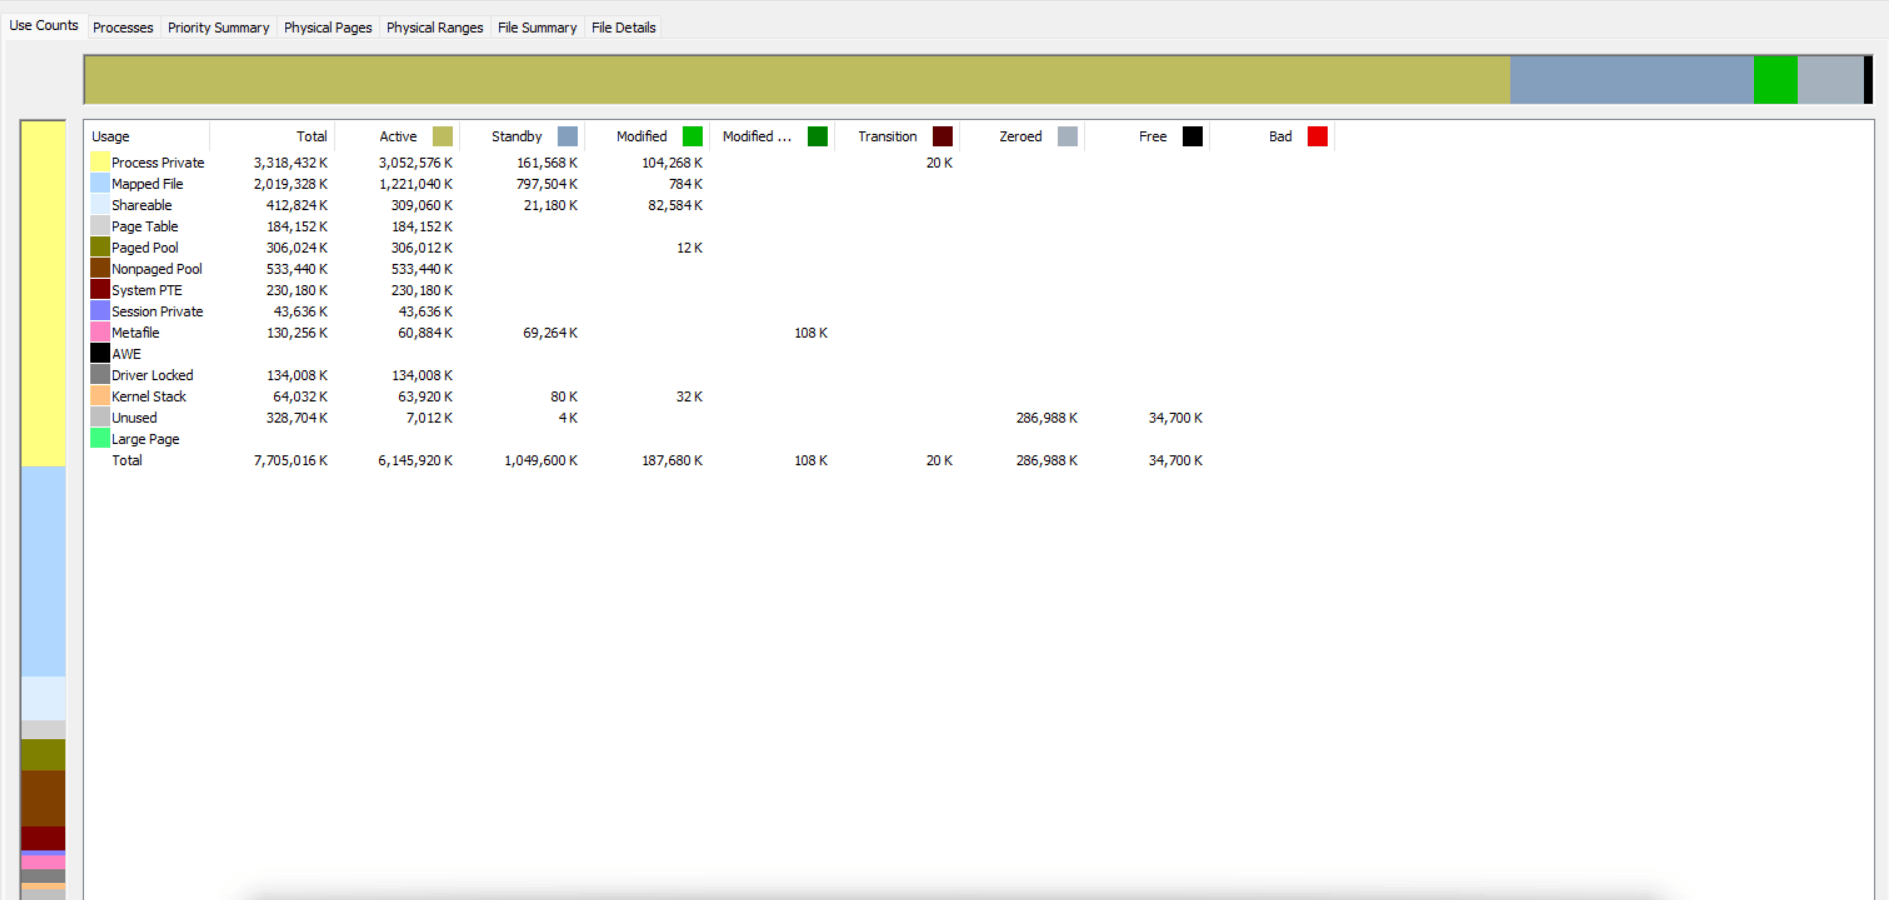Click the 797,504 K Mapped File standby value
Screen dimensions: 1889x900
pyautogui.click(x=547, y=184)
